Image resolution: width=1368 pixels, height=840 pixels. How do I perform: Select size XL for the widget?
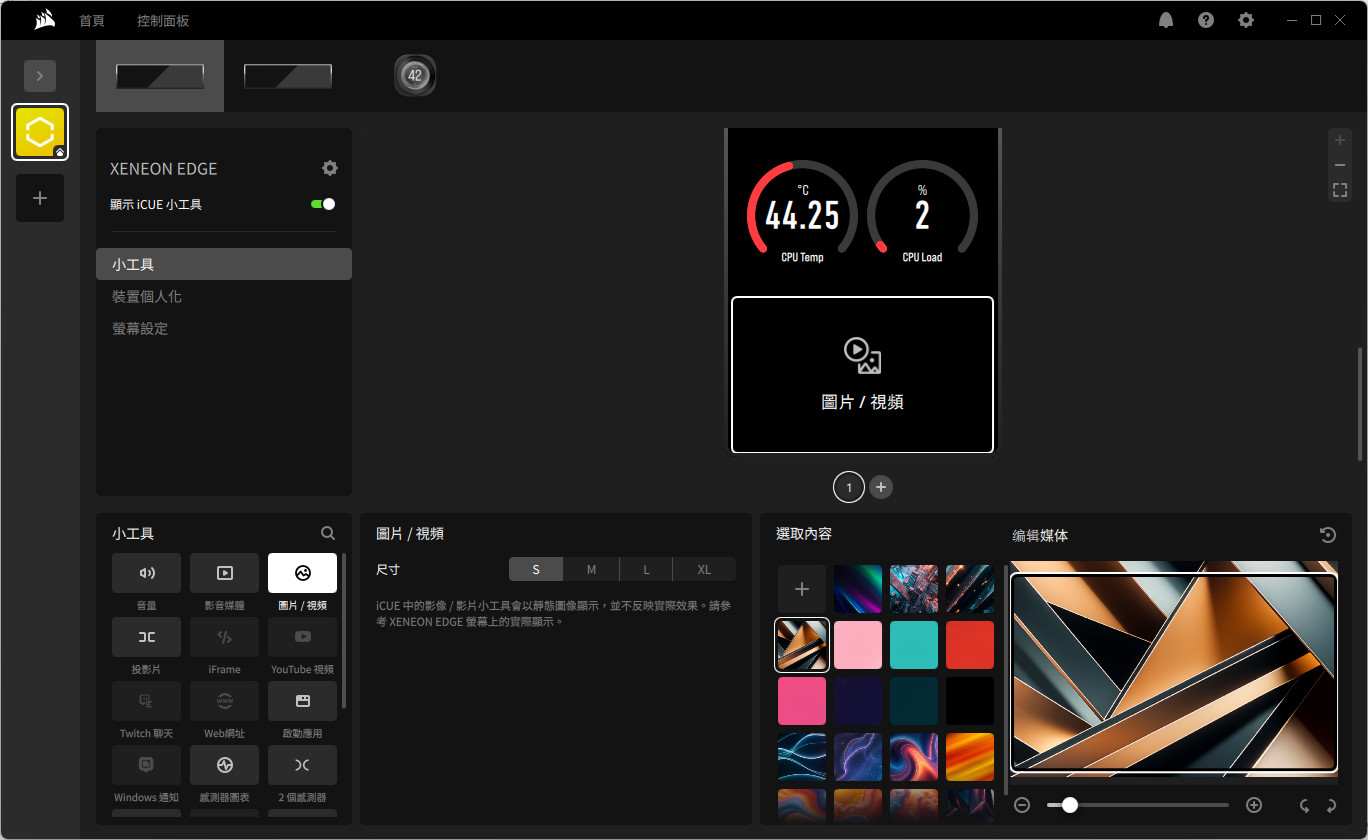tap(704, 570)
